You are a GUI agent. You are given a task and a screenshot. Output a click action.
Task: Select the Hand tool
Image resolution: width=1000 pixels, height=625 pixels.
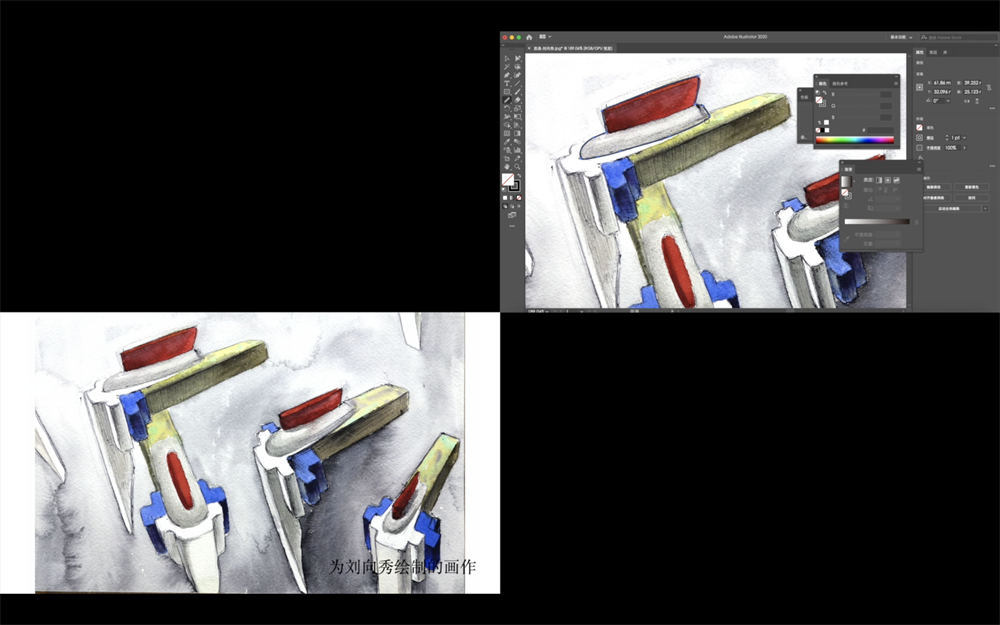click(x=507, y=166)
